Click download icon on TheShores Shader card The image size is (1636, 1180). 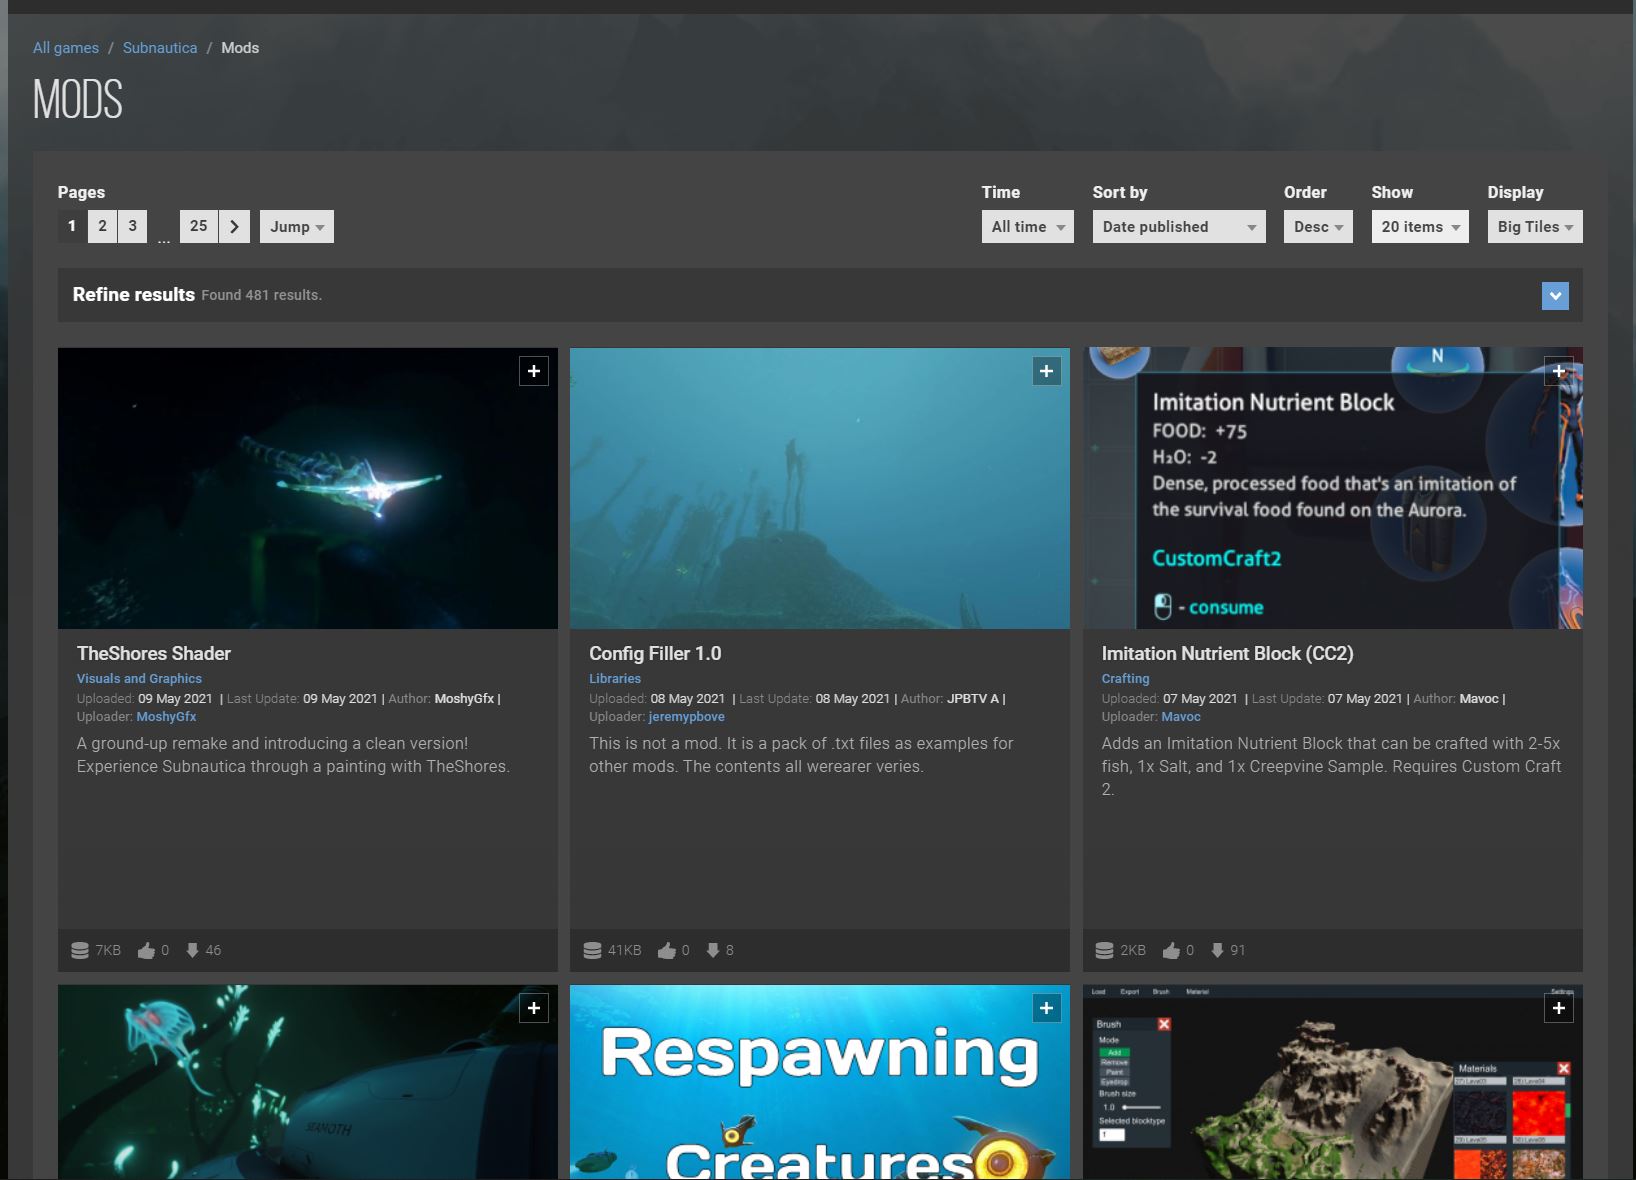tap(192, 950)
